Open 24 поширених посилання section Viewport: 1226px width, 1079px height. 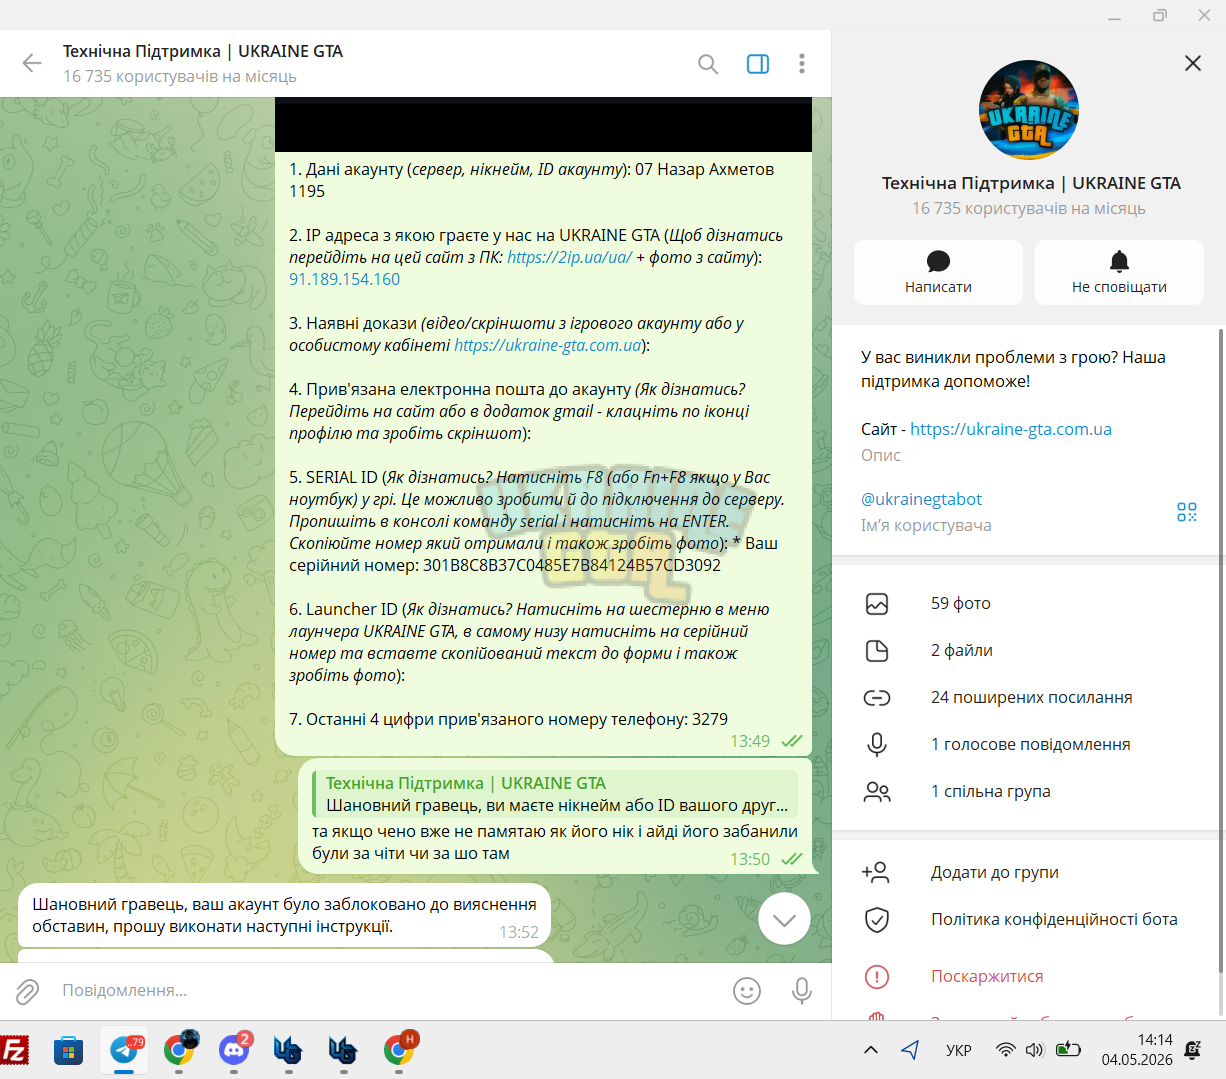click(x=1025, y=697)
